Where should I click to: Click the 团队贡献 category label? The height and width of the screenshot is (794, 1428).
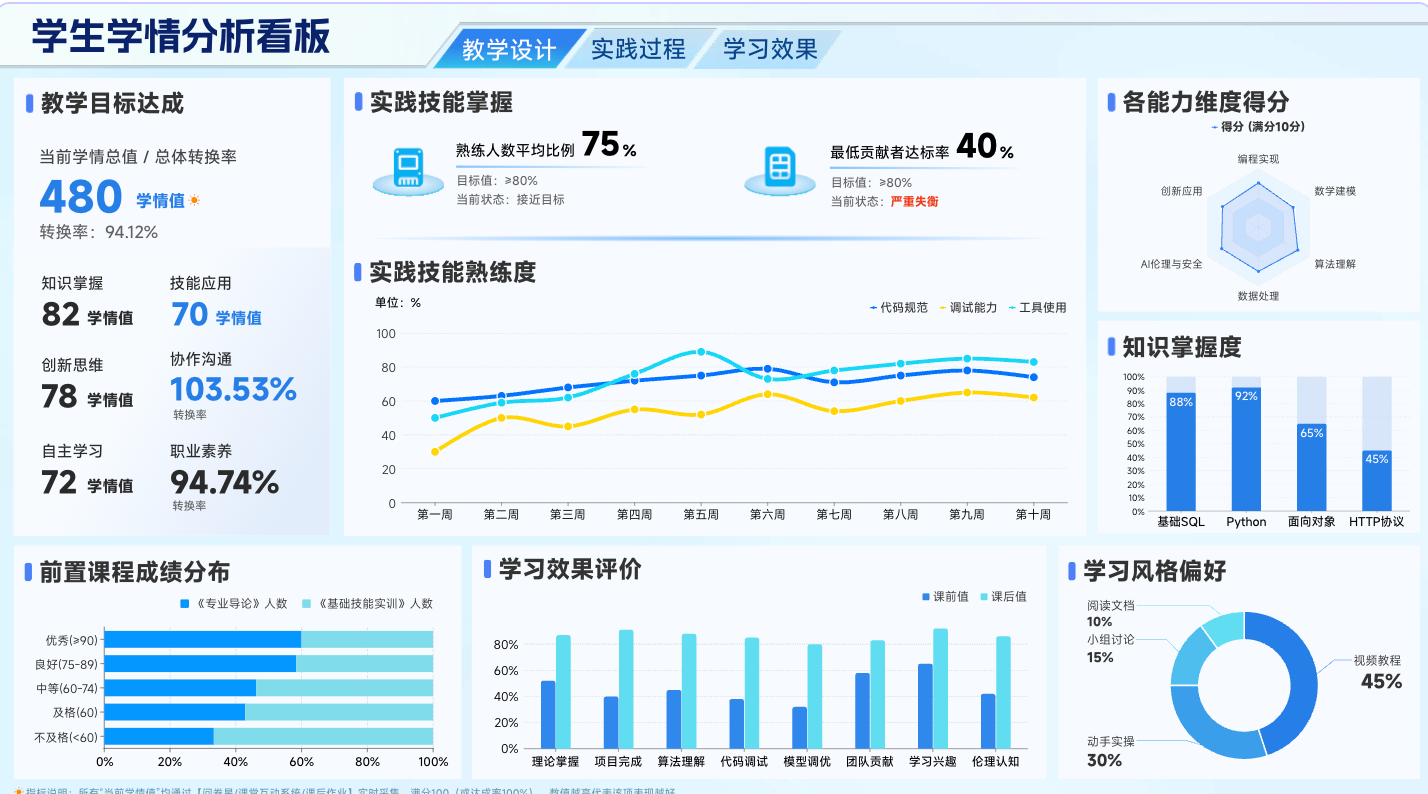[x=870, y=762]
